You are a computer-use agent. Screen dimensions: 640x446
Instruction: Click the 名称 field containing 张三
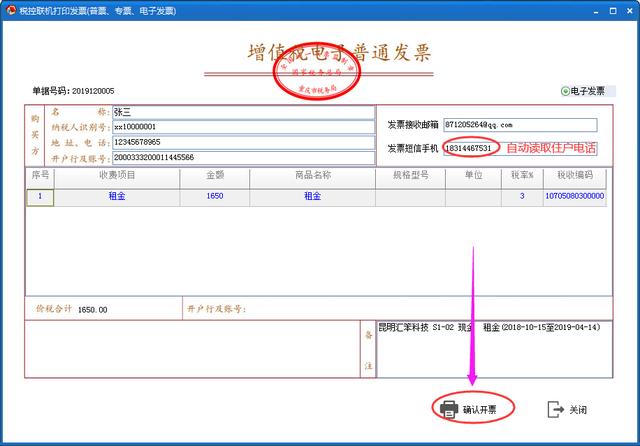coord(241,112)
